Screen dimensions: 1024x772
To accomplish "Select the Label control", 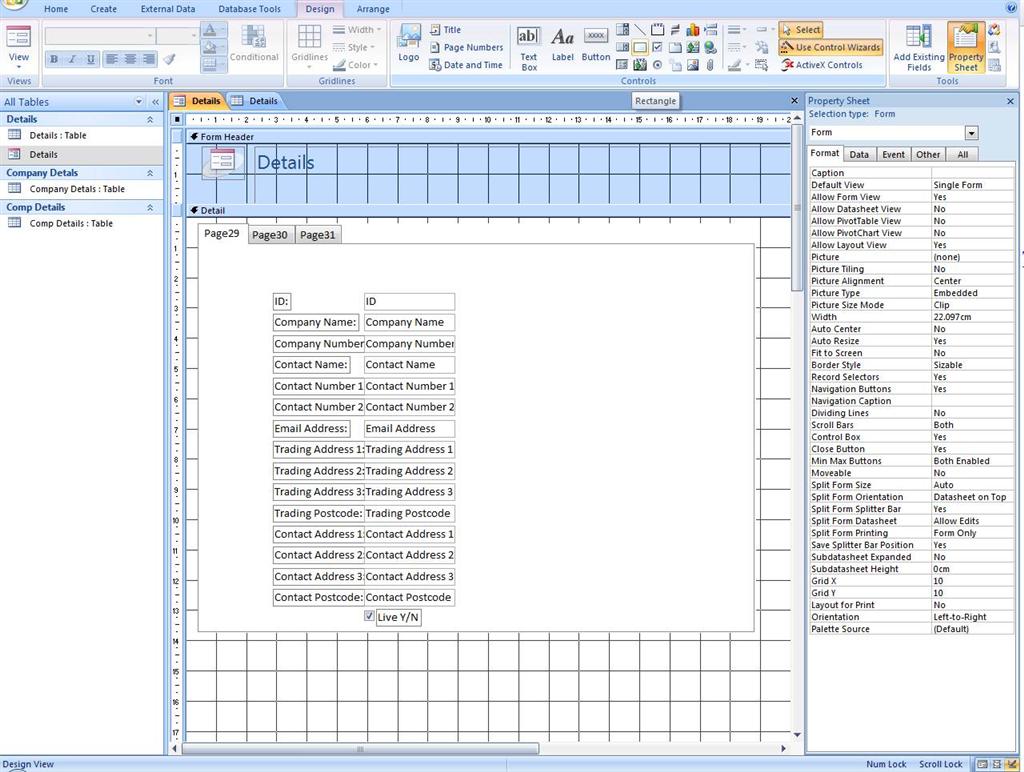I will click(562, 42).
